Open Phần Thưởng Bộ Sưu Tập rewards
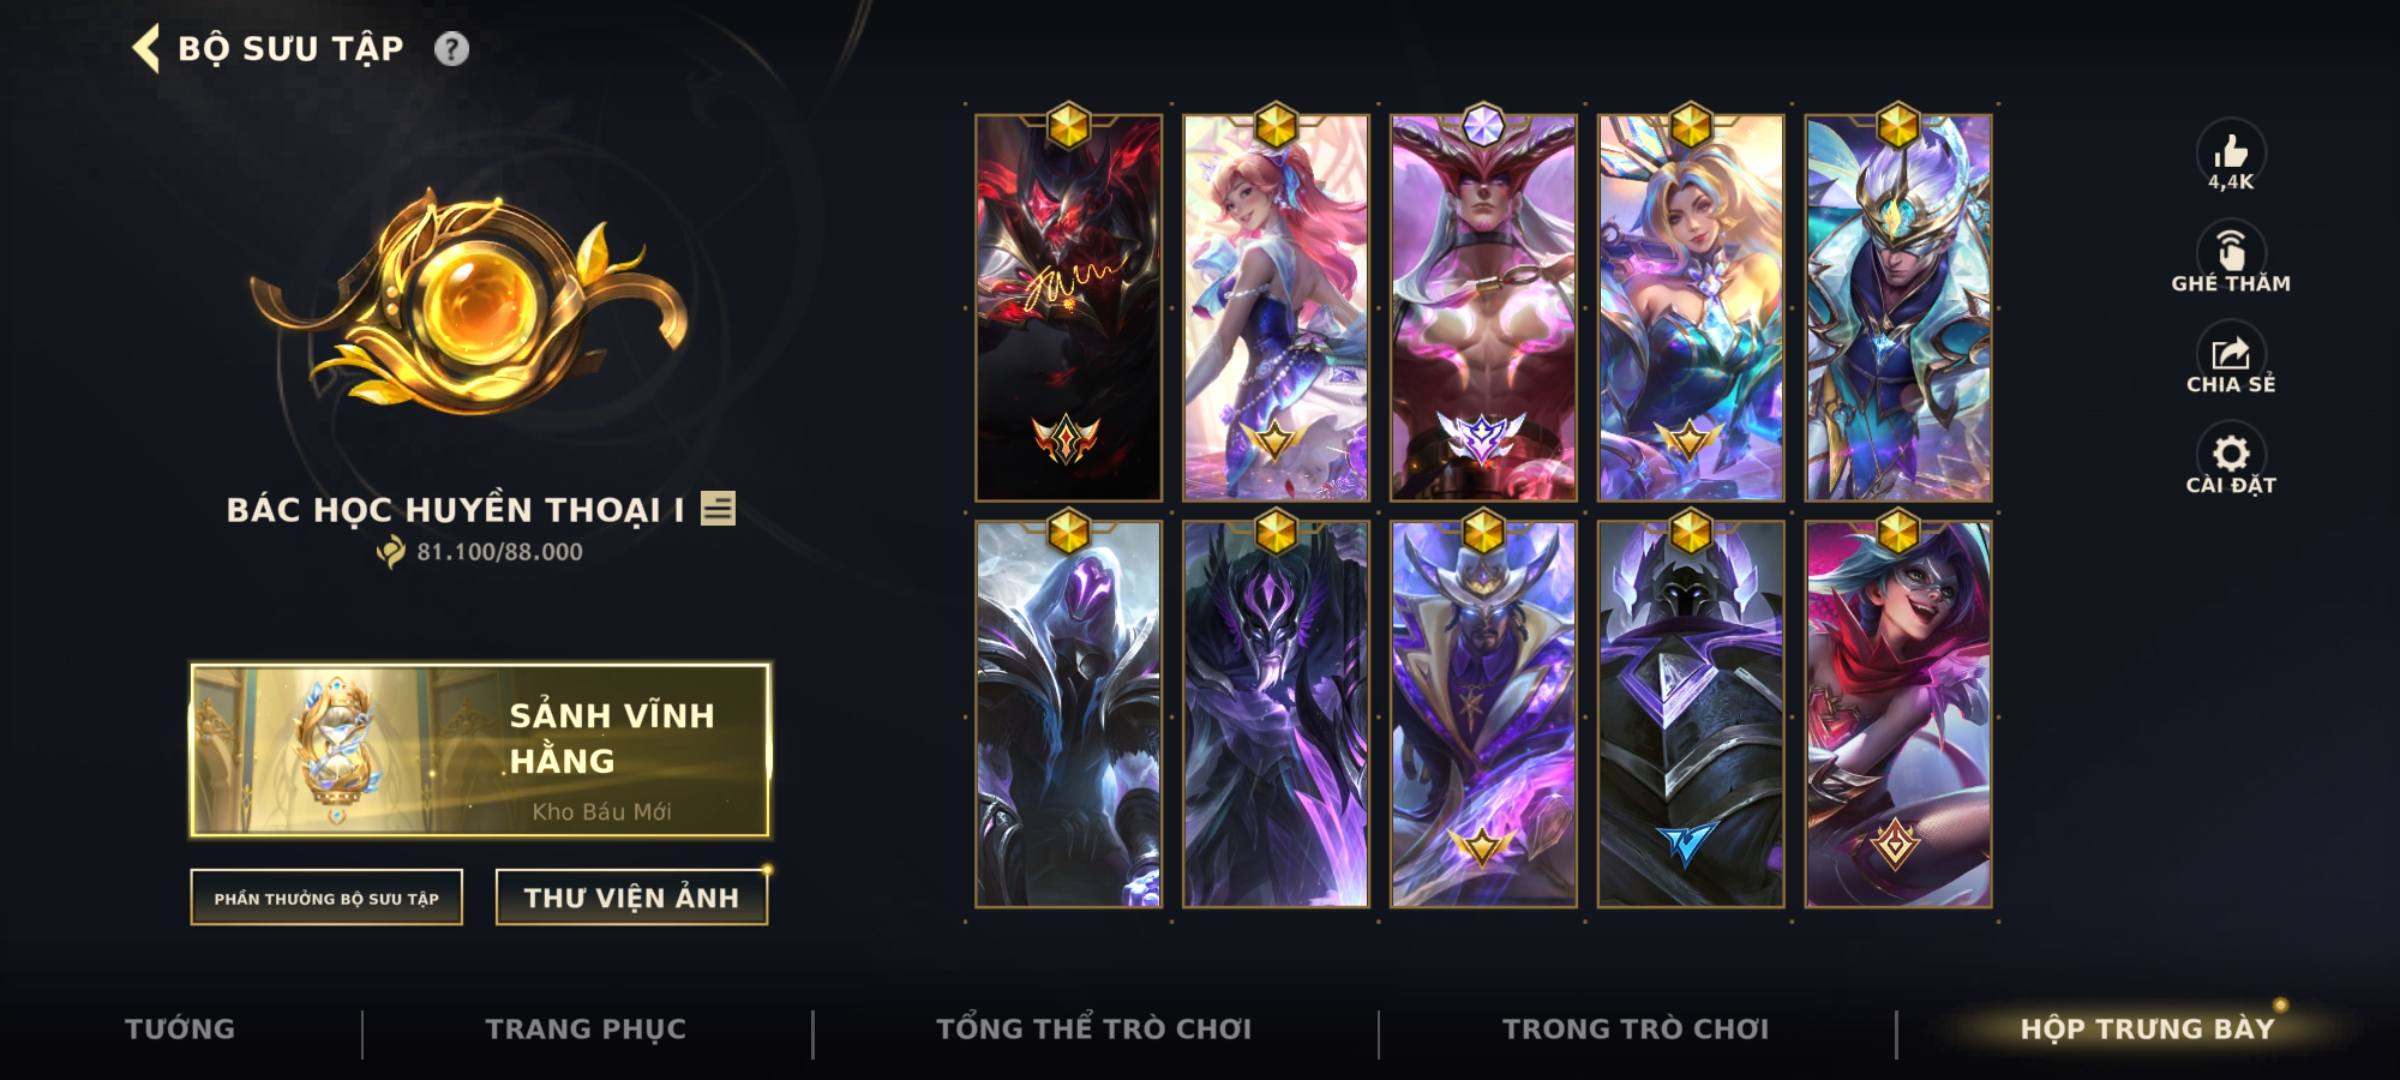Screen dimensions: 2400x1080 [x=326, y=898]
